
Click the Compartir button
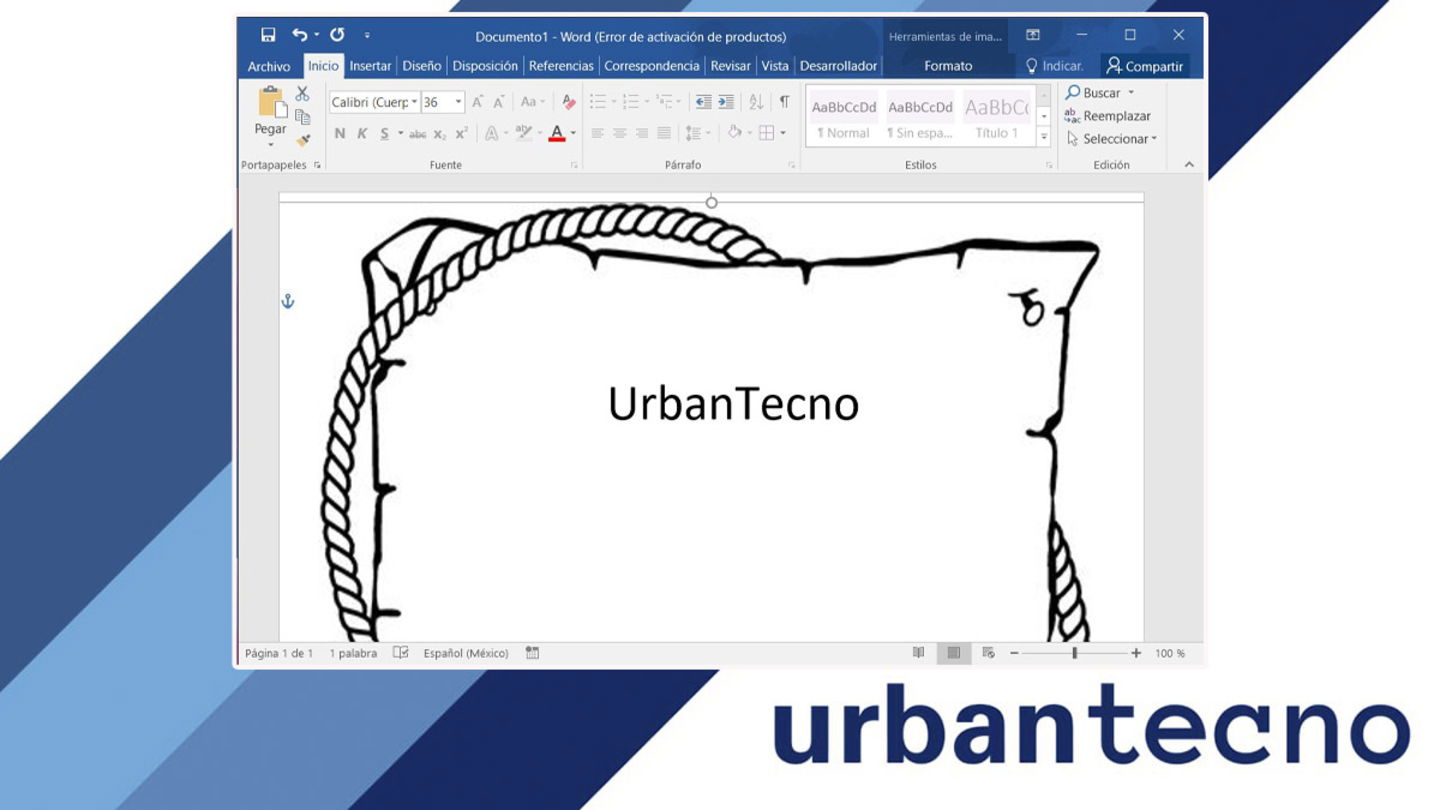click(x=1145, y=66)
